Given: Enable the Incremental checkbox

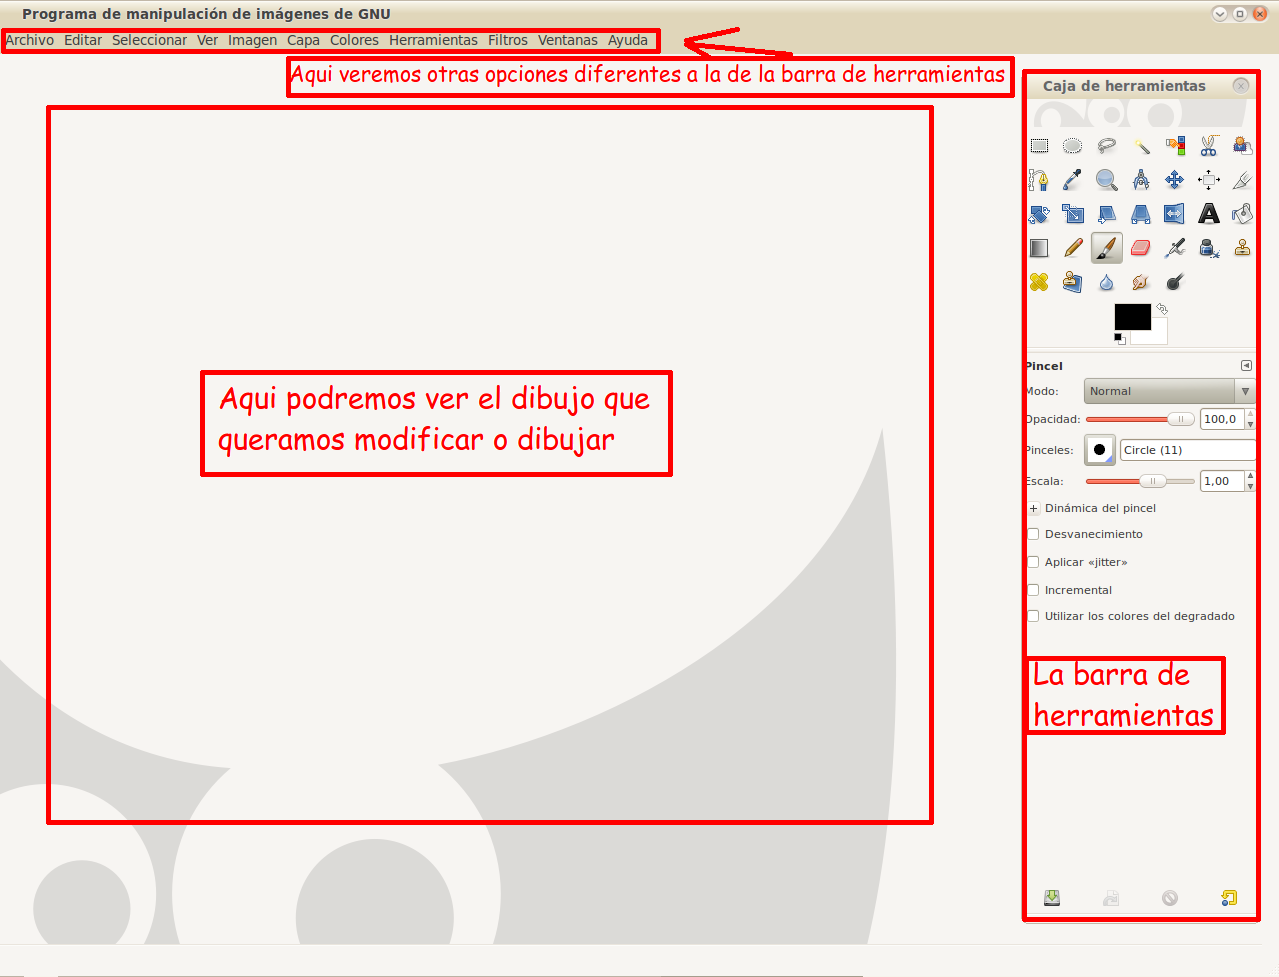Looking at the screenshot, I should pos(1033,589).
